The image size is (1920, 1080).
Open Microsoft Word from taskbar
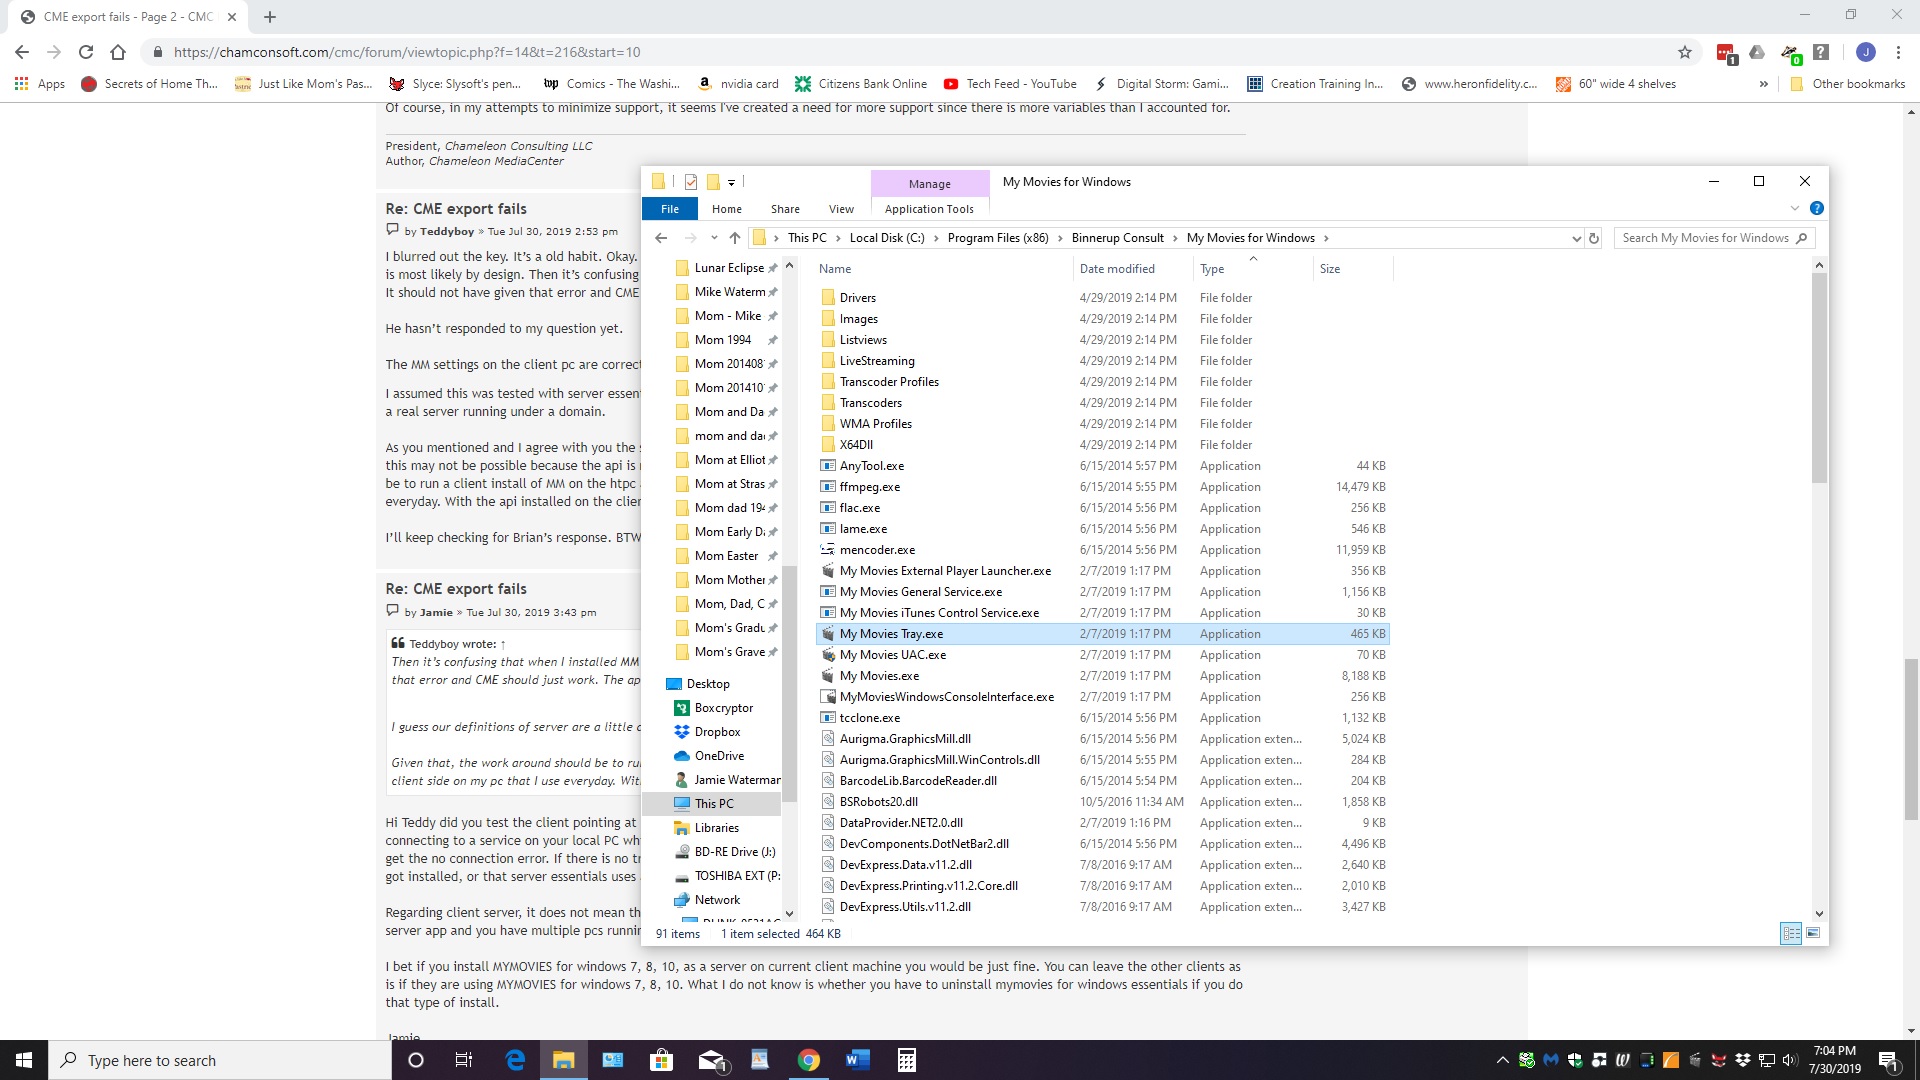tap(858, 1060)
